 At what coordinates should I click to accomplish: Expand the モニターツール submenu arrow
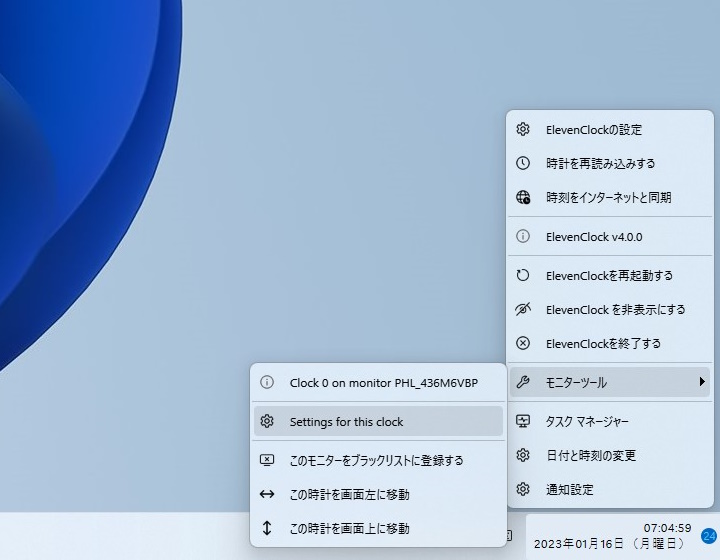coord(702,381)
